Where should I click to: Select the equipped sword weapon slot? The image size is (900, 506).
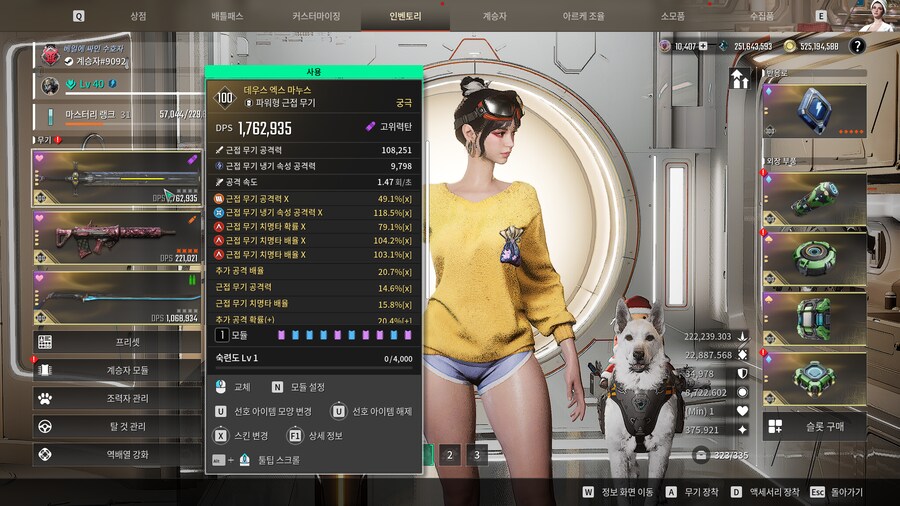click(x=117, y=178)
